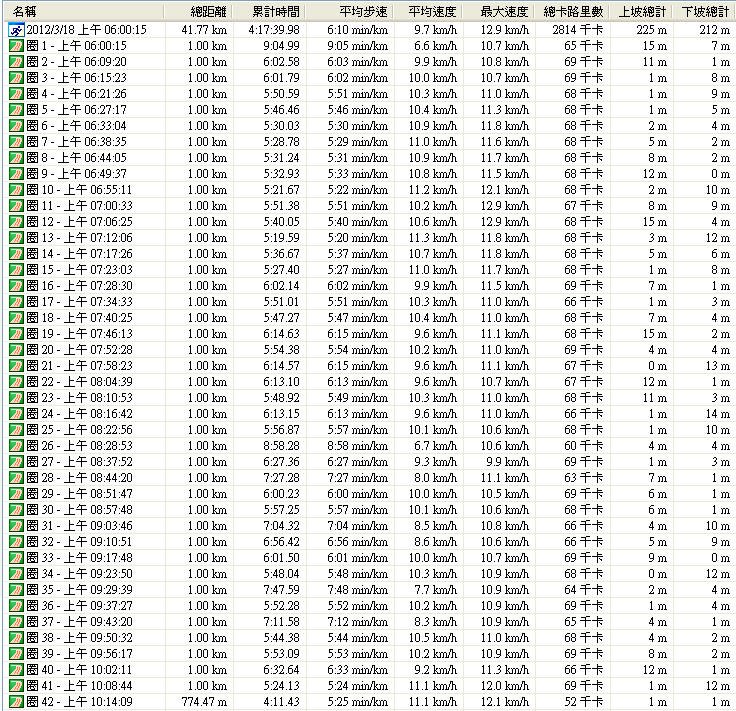
Task: Click the lap icon beside 圈 30
Action: point(16,511)
